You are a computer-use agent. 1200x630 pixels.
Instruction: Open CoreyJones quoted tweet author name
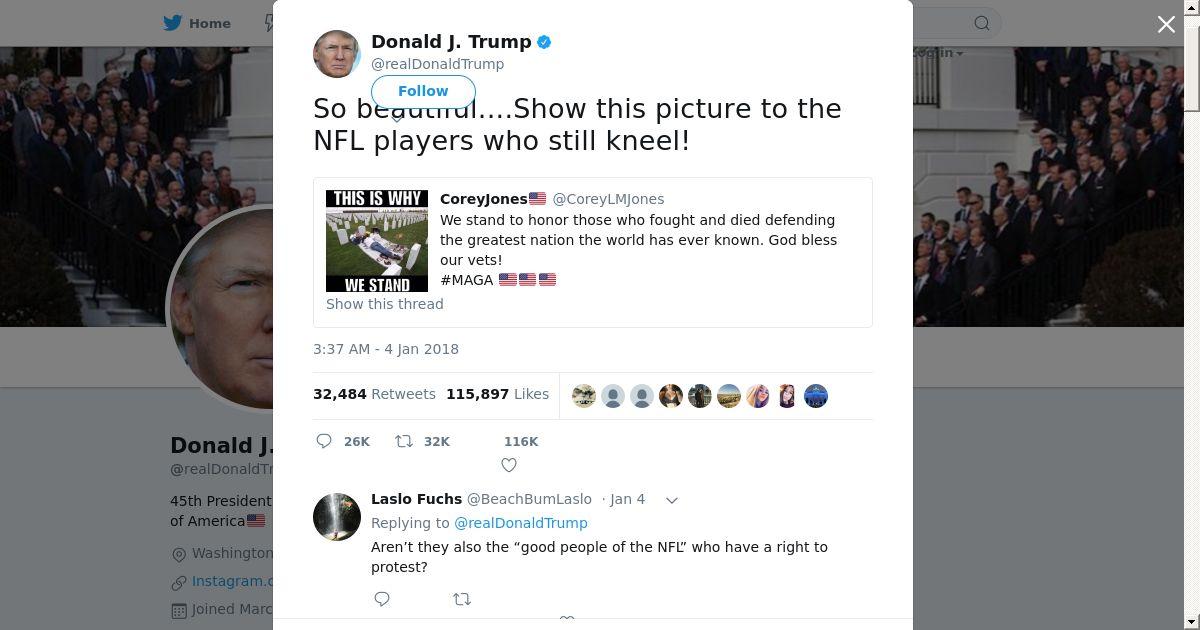pos(493,199)
